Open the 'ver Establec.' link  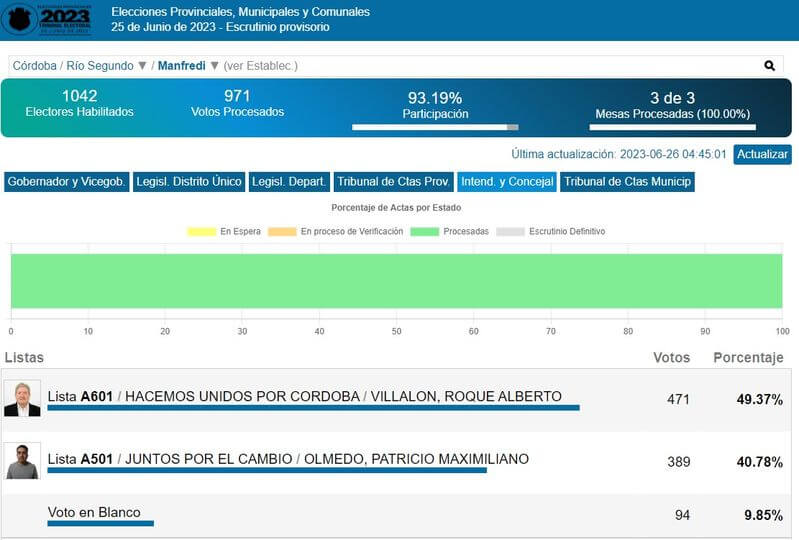point(260,66)
